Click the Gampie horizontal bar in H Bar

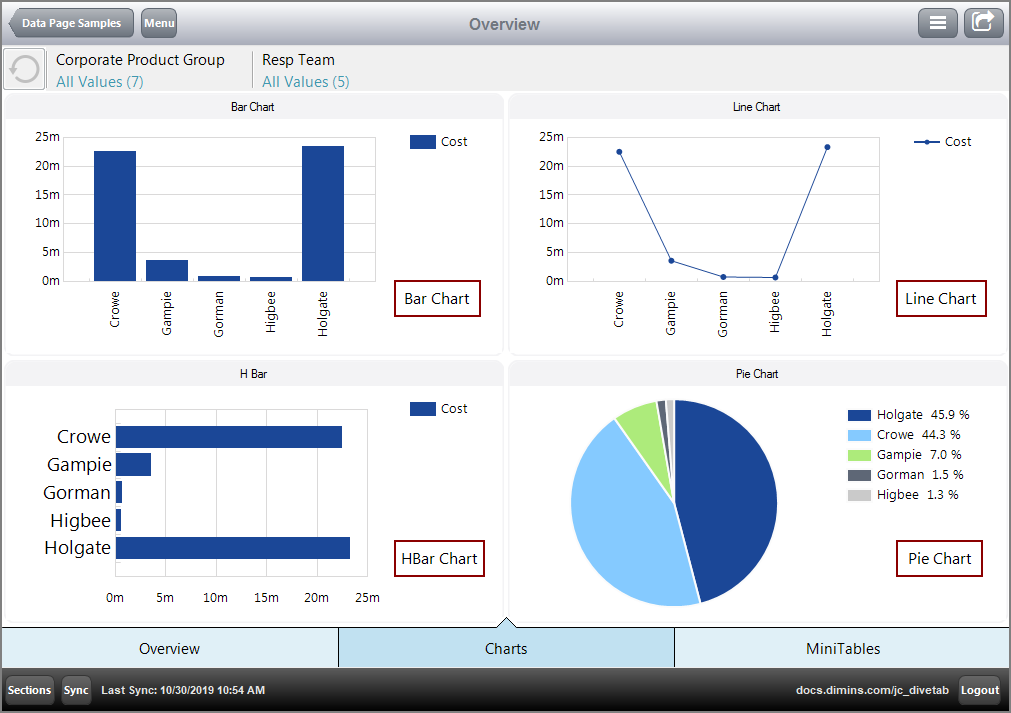tap(133, 464)
